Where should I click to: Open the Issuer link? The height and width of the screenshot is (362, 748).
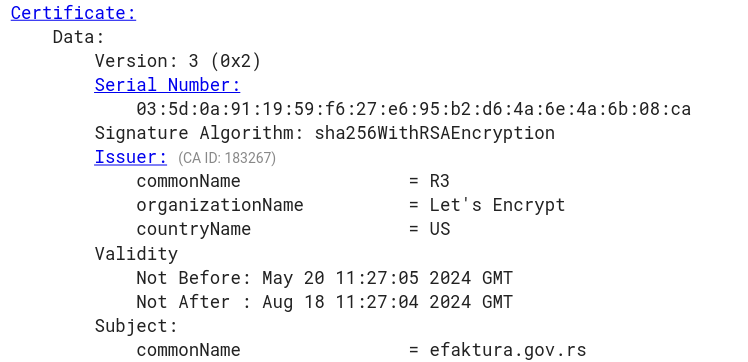tap(131, 157)
